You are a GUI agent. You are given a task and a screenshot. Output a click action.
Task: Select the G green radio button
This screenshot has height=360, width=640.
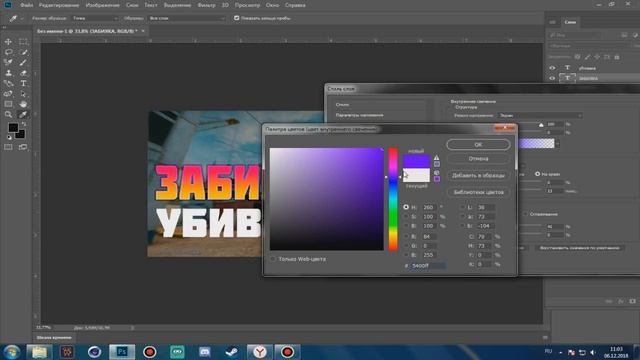(406, 246)
